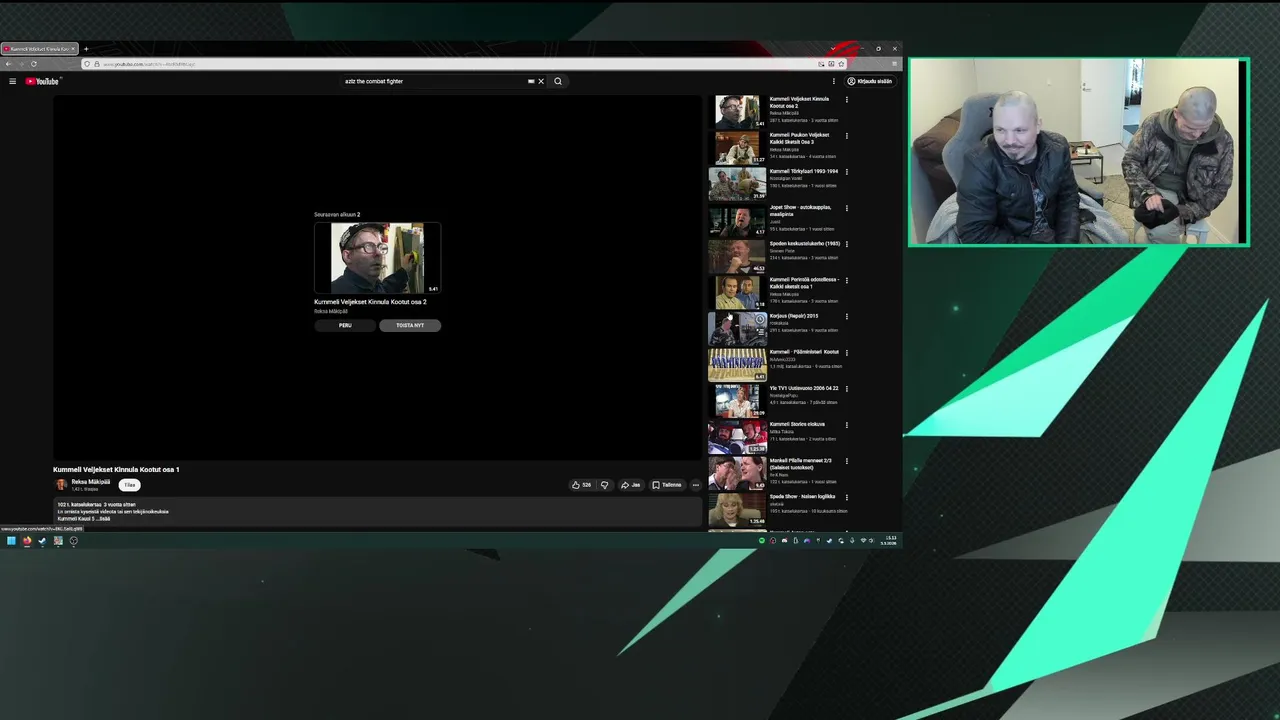Open sidebar video Speden keskustelukerho (1983)
The image size is (1280, 720).
805,243
